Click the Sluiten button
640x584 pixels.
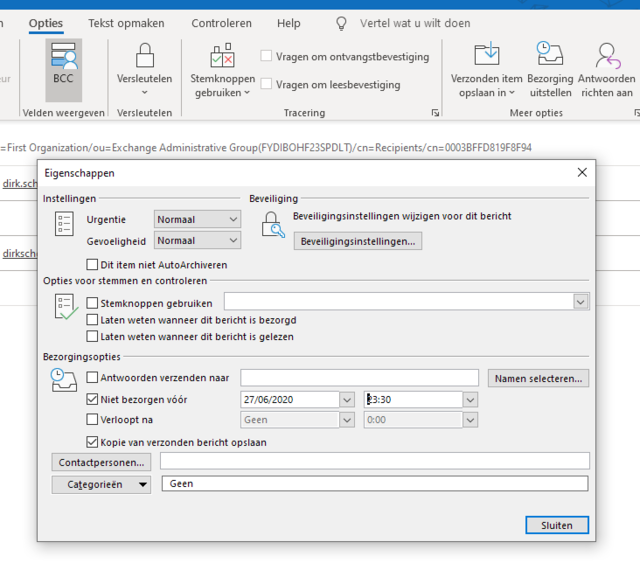557,525
